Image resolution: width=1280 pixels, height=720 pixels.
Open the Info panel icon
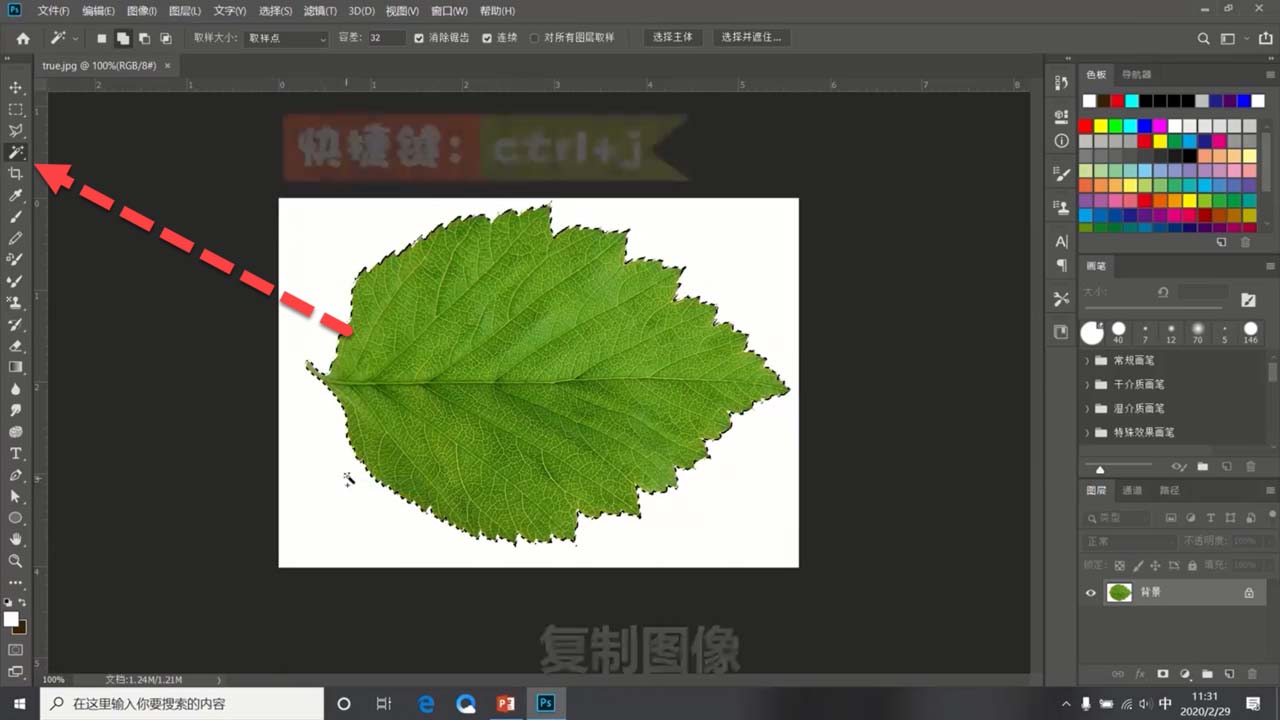(1061, 141)
